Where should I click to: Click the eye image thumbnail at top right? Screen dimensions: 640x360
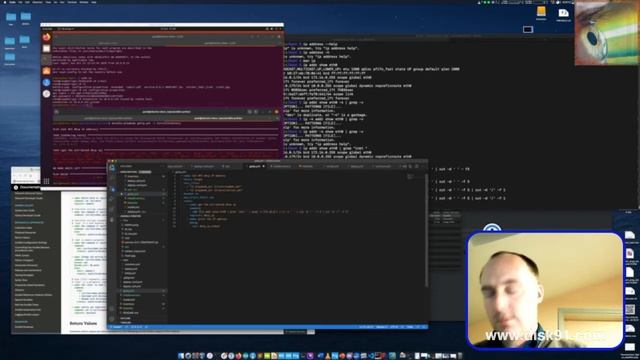tap(606, 33)
